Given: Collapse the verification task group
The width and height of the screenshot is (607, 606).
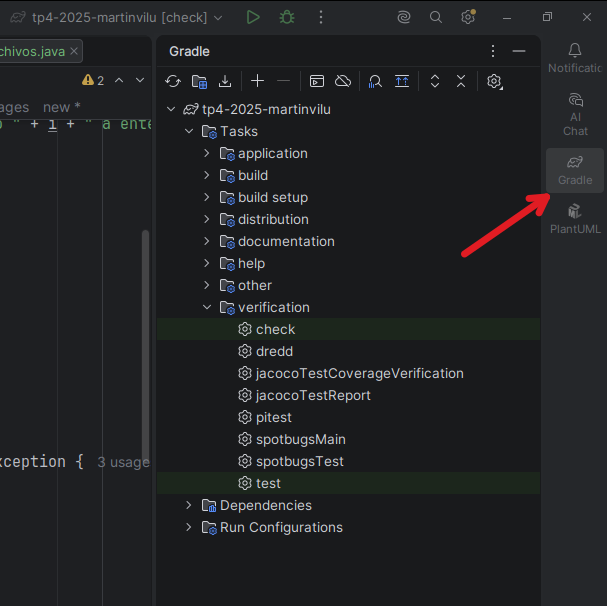Looking at the screenshot, I should click(207, 307).
